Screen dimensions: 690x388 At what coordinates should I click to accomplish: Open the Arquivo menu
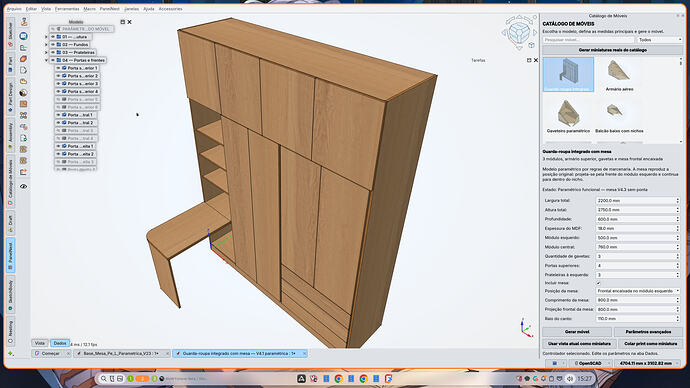point(14,9)
